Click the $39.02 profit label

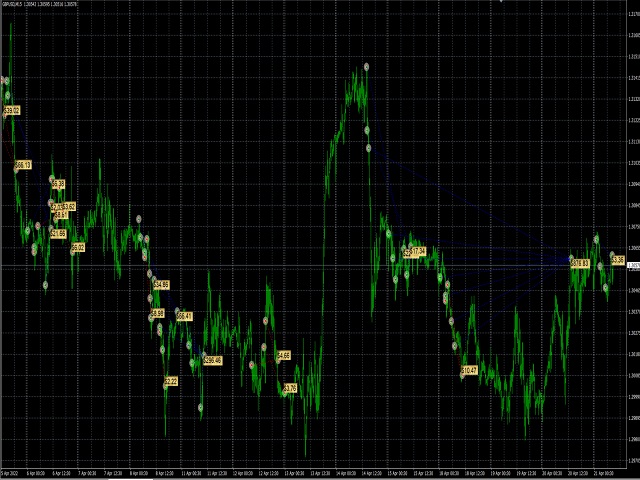(11, 111)
